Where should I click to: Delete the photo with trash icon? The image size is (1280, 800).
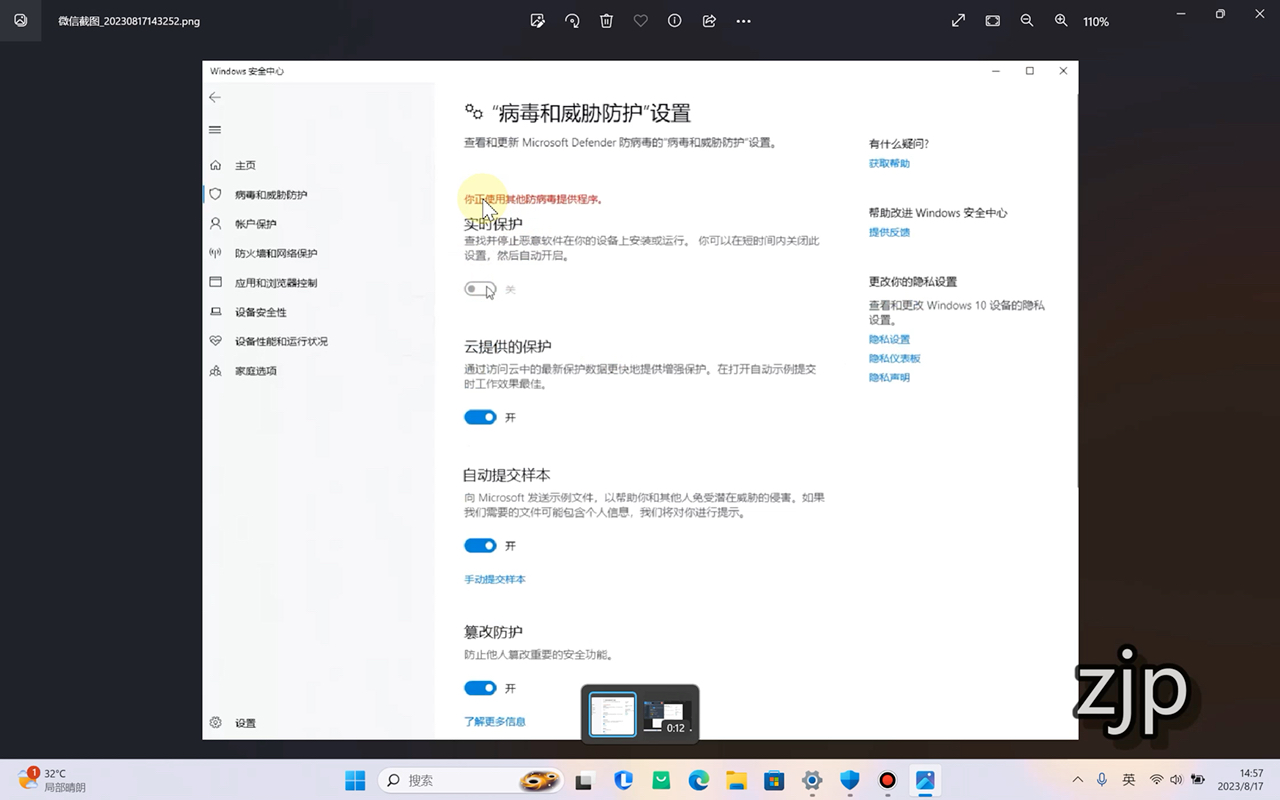[606, 20]
